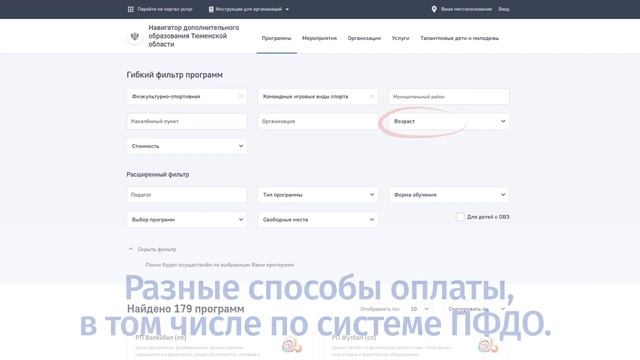Click the services portal grid icon
Viewport: 640px width, 360px height.
[131, 9]
